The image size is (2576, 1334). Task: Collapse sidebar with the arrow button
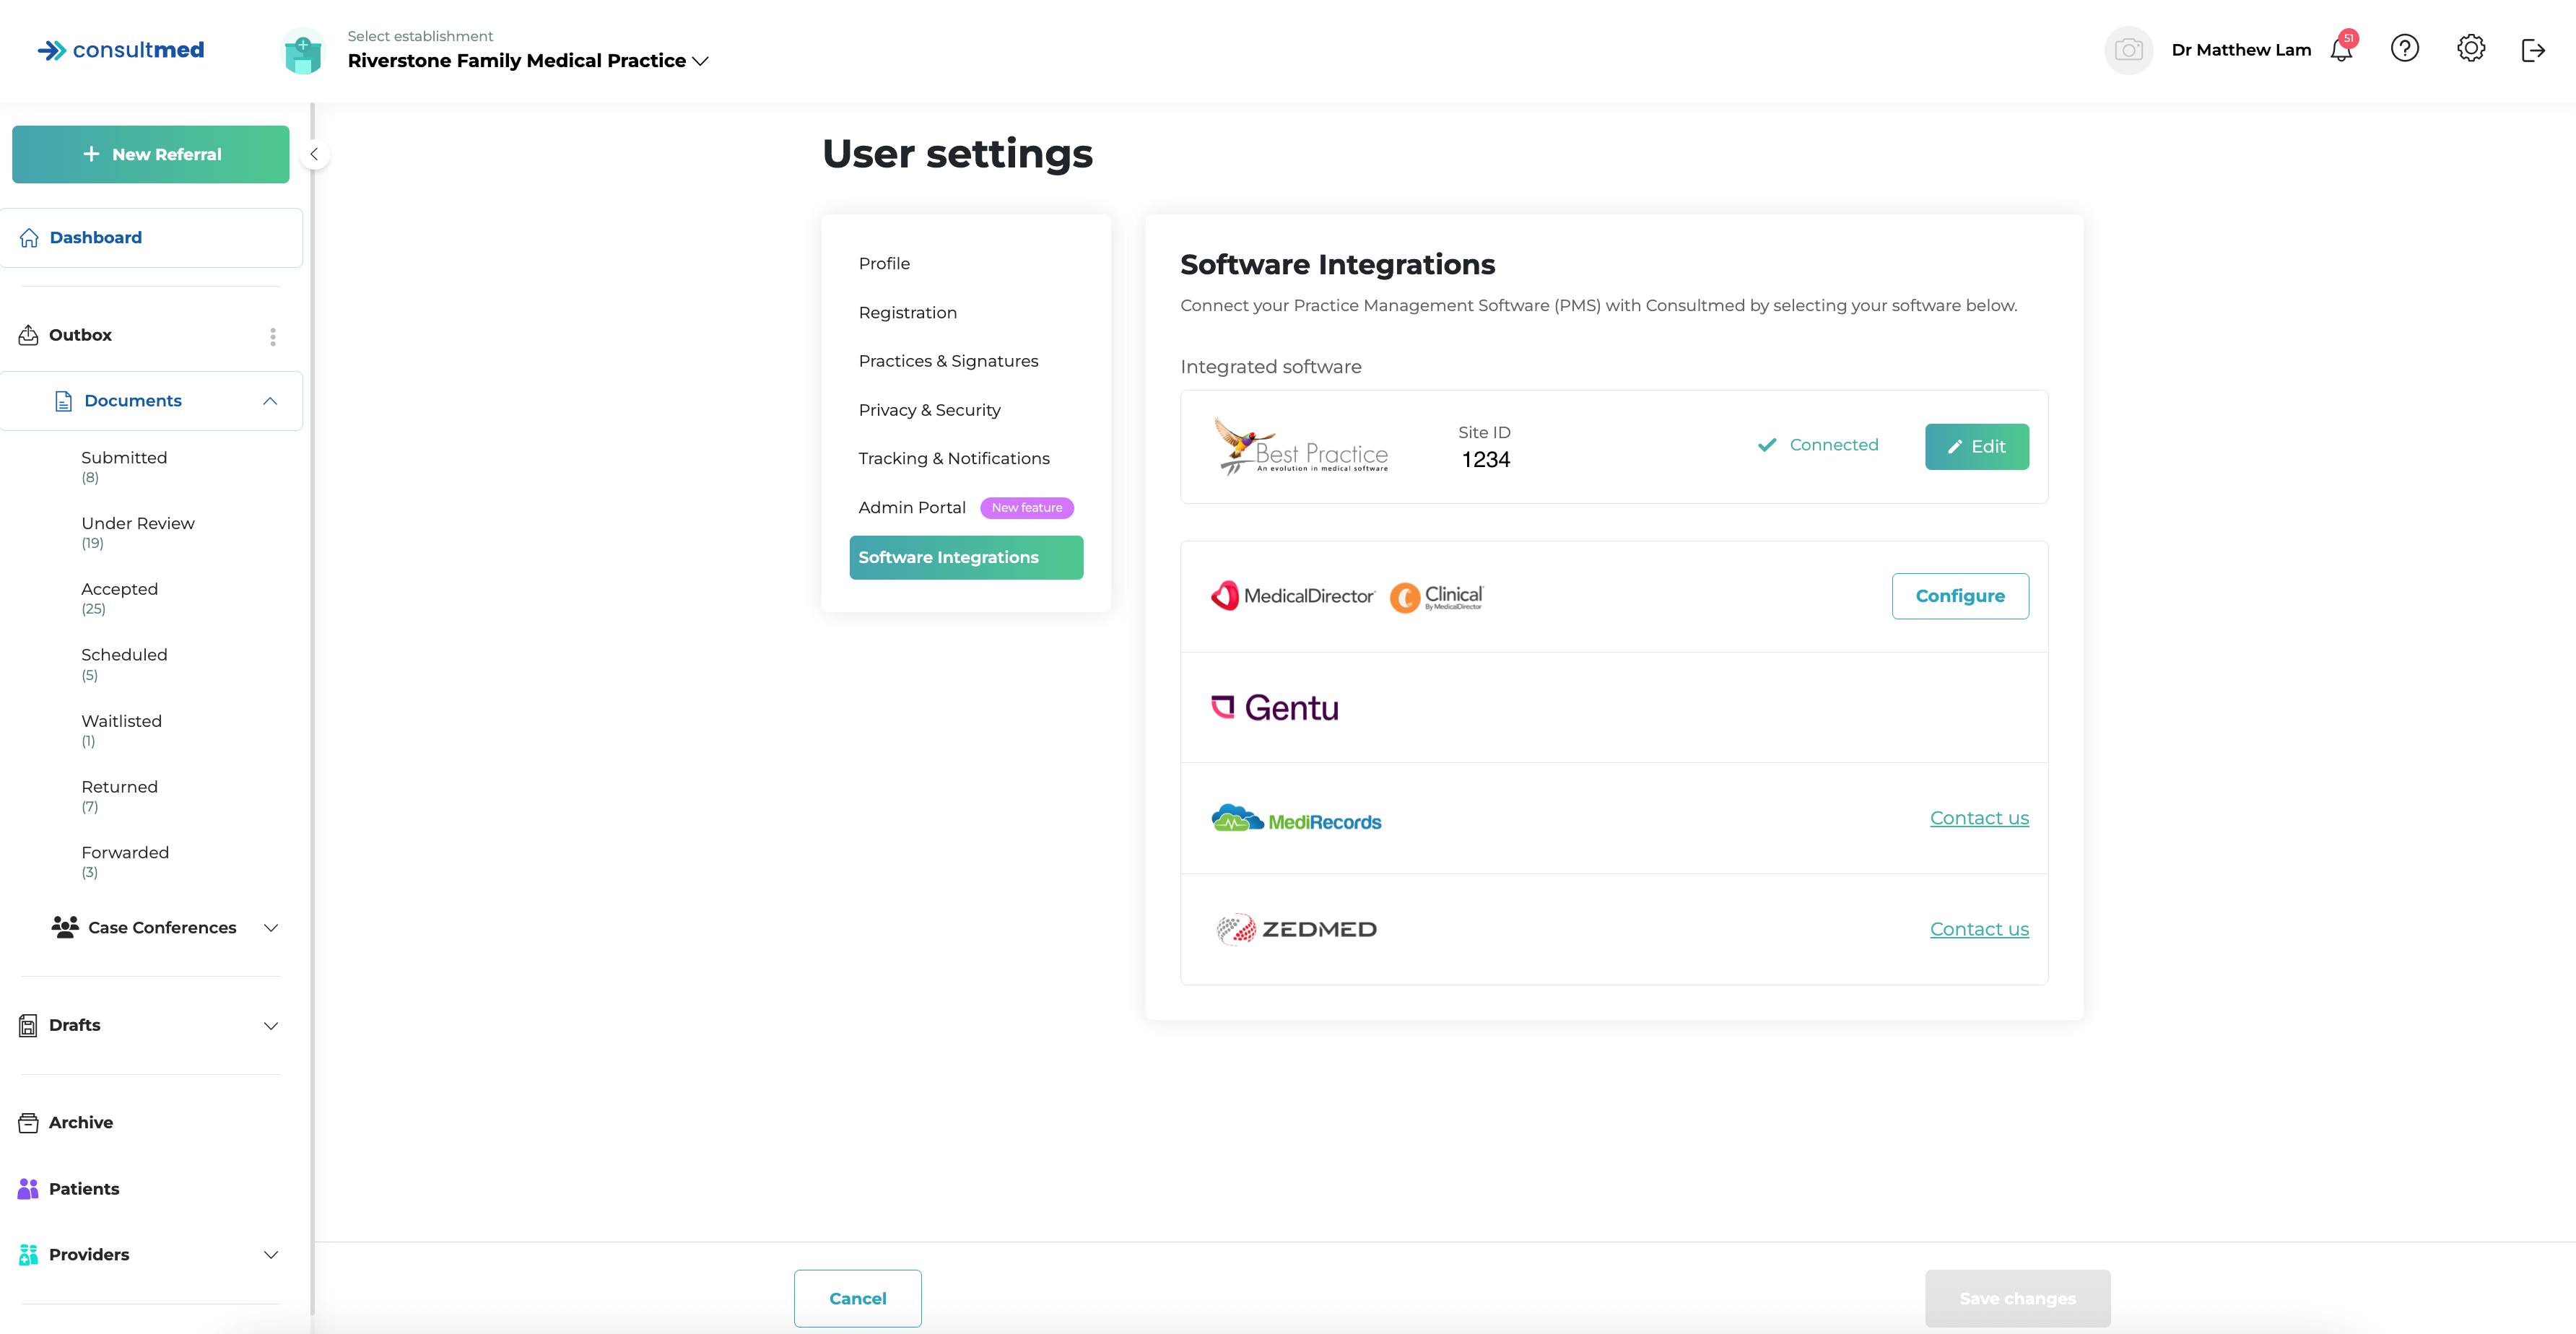pos(314,154)
